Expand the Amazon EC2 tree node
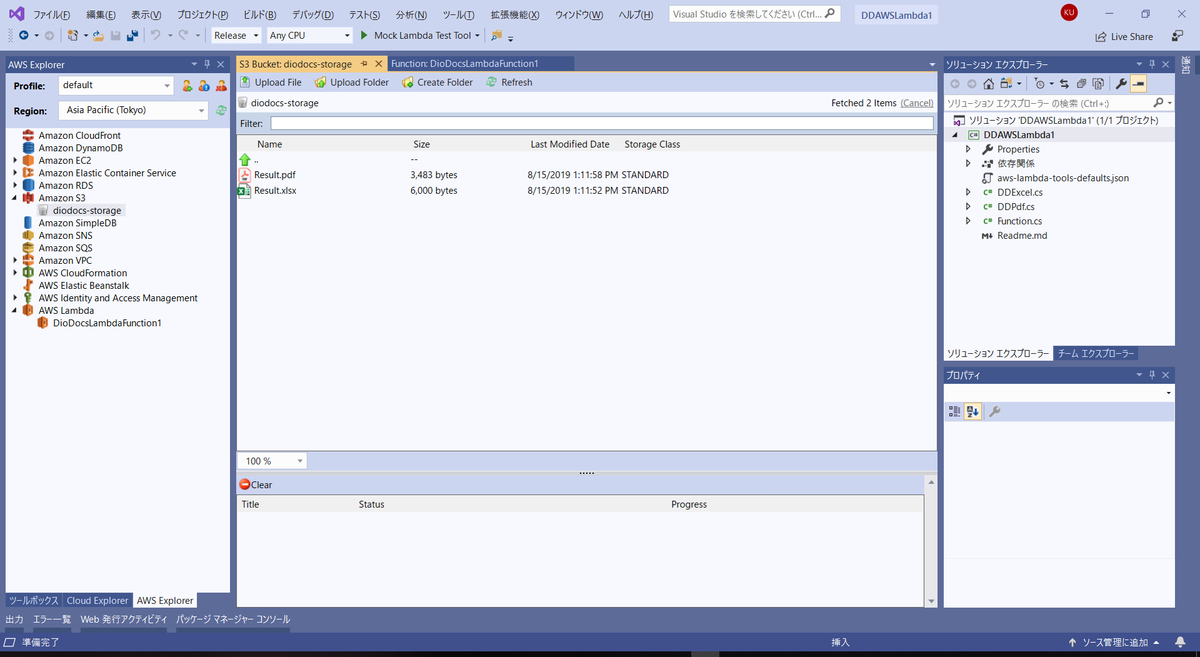 pyautogui.click(x=15, y=160)
